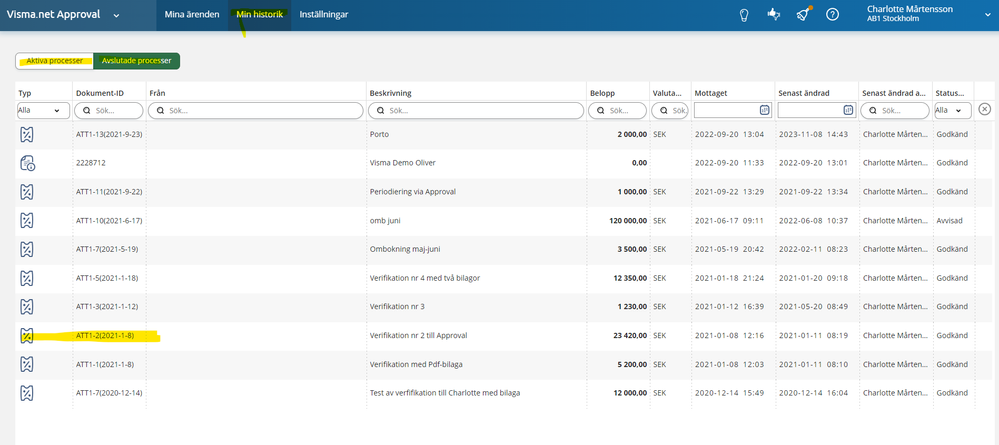This screenshot has width=999, height=445.
Task: Sort by the Belopp column header
Action: coord(602,93)
